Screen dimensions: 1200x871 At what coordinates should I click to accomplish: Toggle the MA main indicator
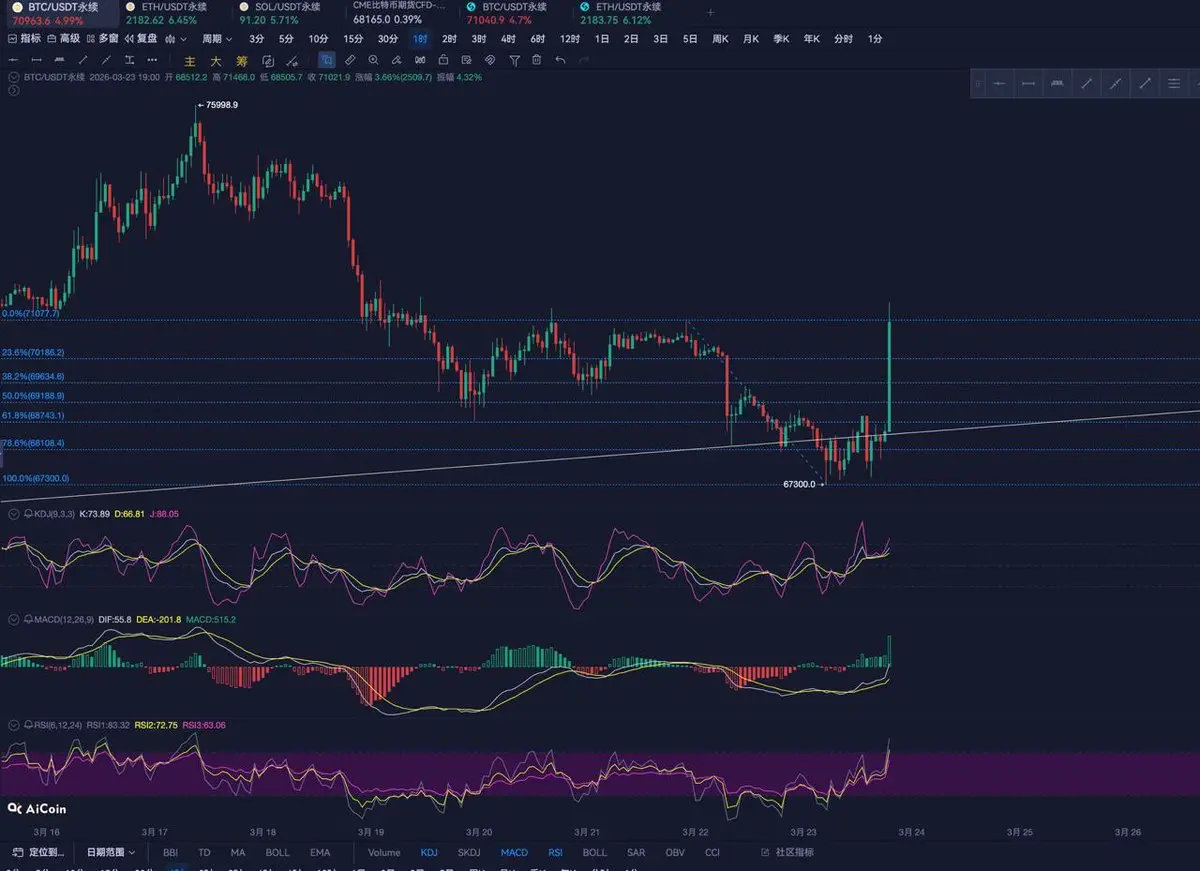(x=238, y=853)
